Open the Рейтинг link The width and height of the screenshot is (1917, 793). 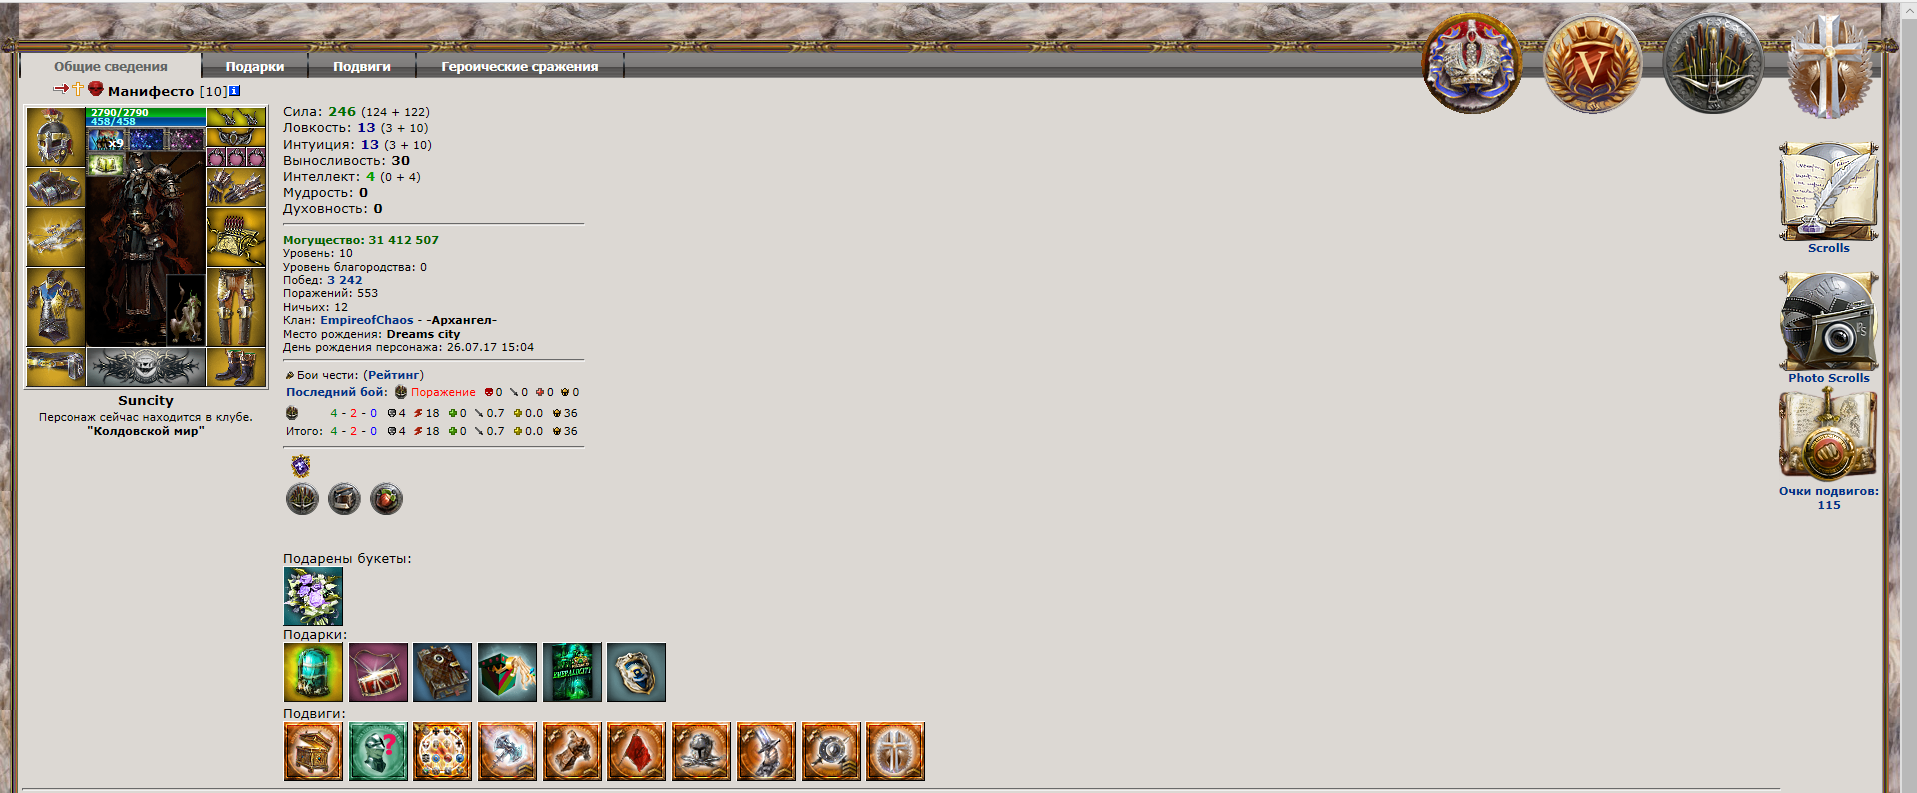pyautogui.click(x=393, y=375)
